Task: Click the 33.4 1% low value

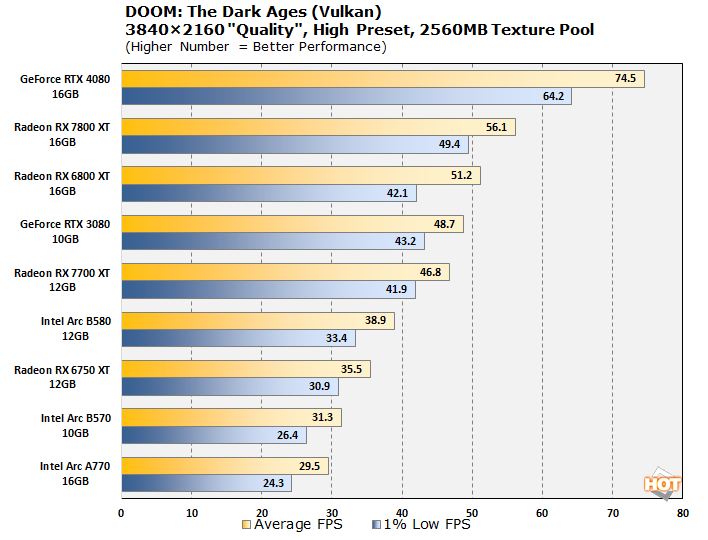Action: click(336, 338)
